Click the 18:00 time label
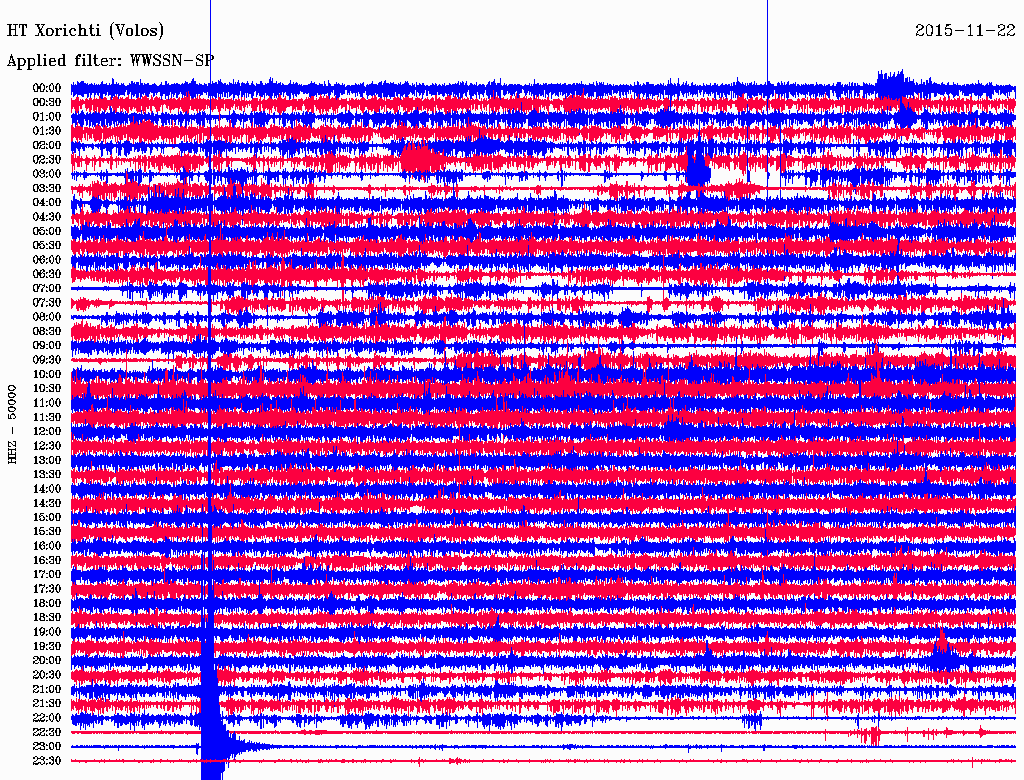The height and width of the screenshot is (780, 1024). pos(46,604)
